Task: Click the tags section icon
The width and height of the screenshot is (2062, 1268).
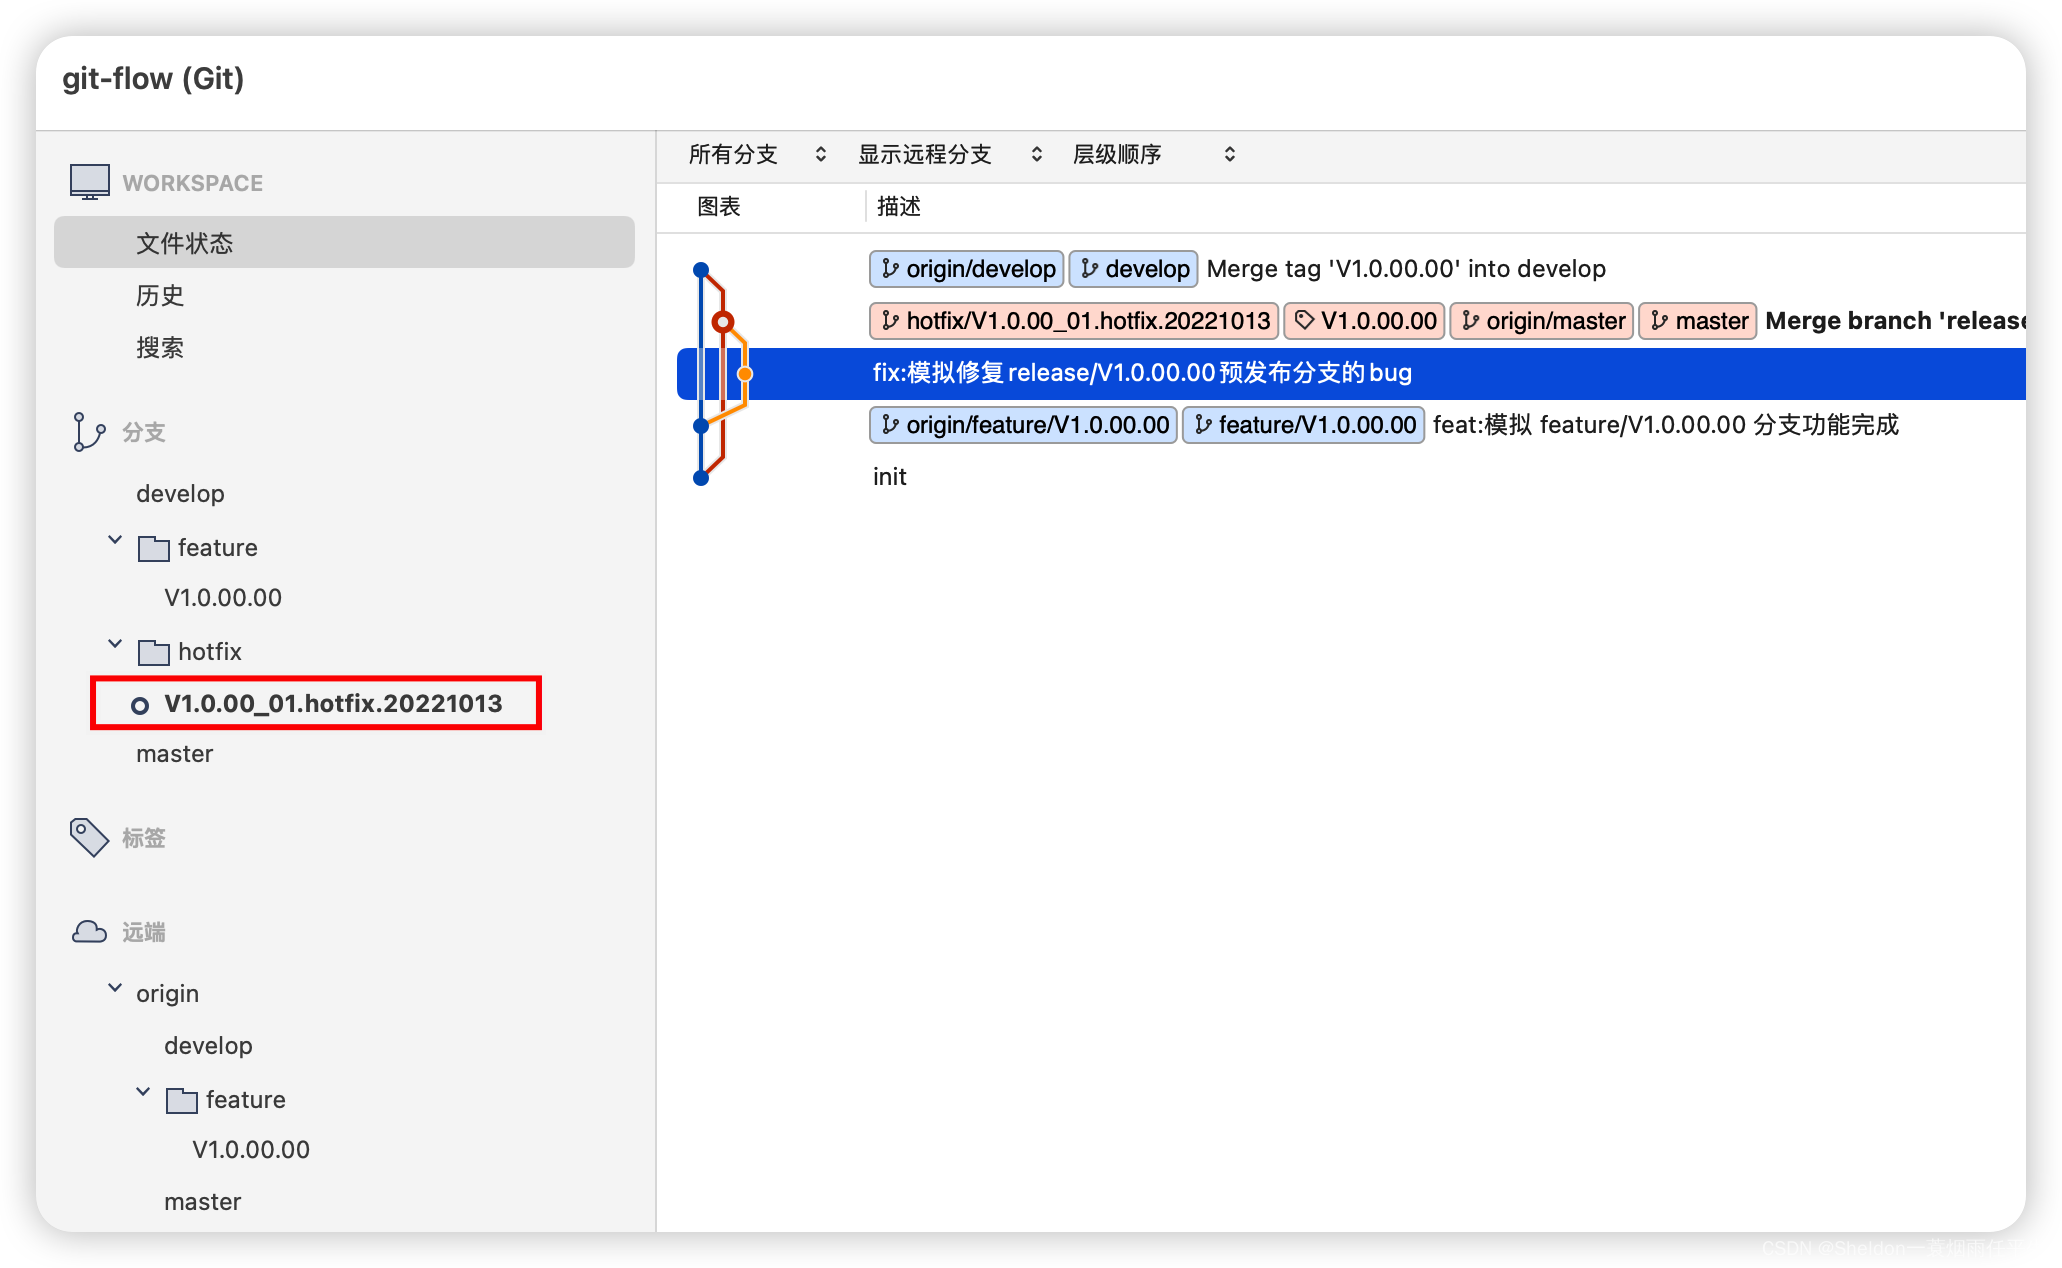Action: [x=89, y=838]
